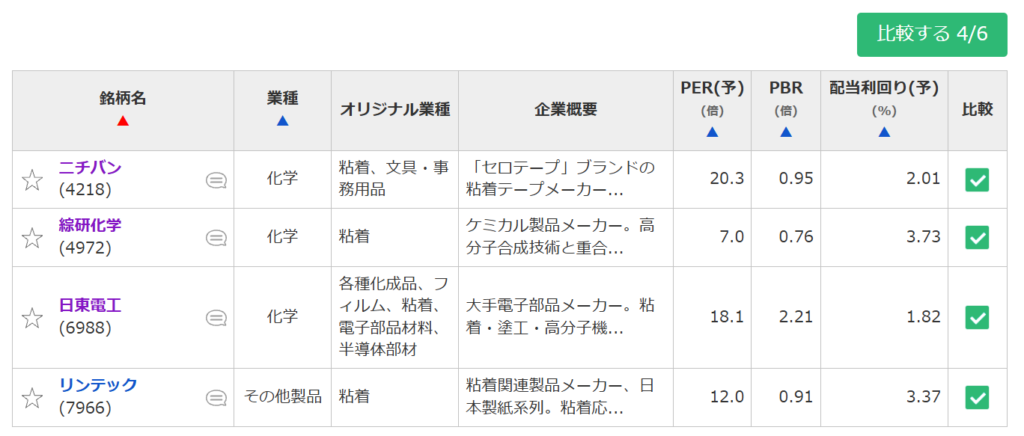Add ニチバン to favorites with star icon
The width and height of the screenshot is (1024, 436).
pos(32,179)
